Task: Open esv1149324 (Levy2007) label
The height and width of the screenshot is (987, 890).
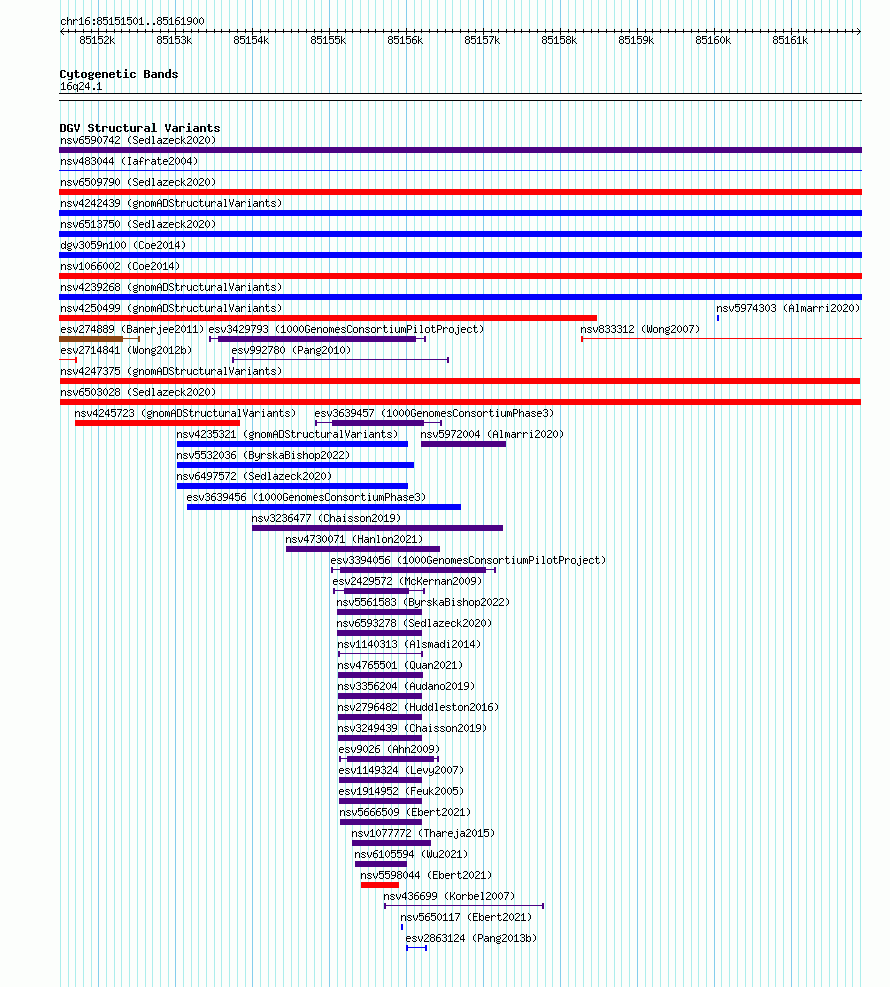Action: pyautogui.click(x=401, y=770)
